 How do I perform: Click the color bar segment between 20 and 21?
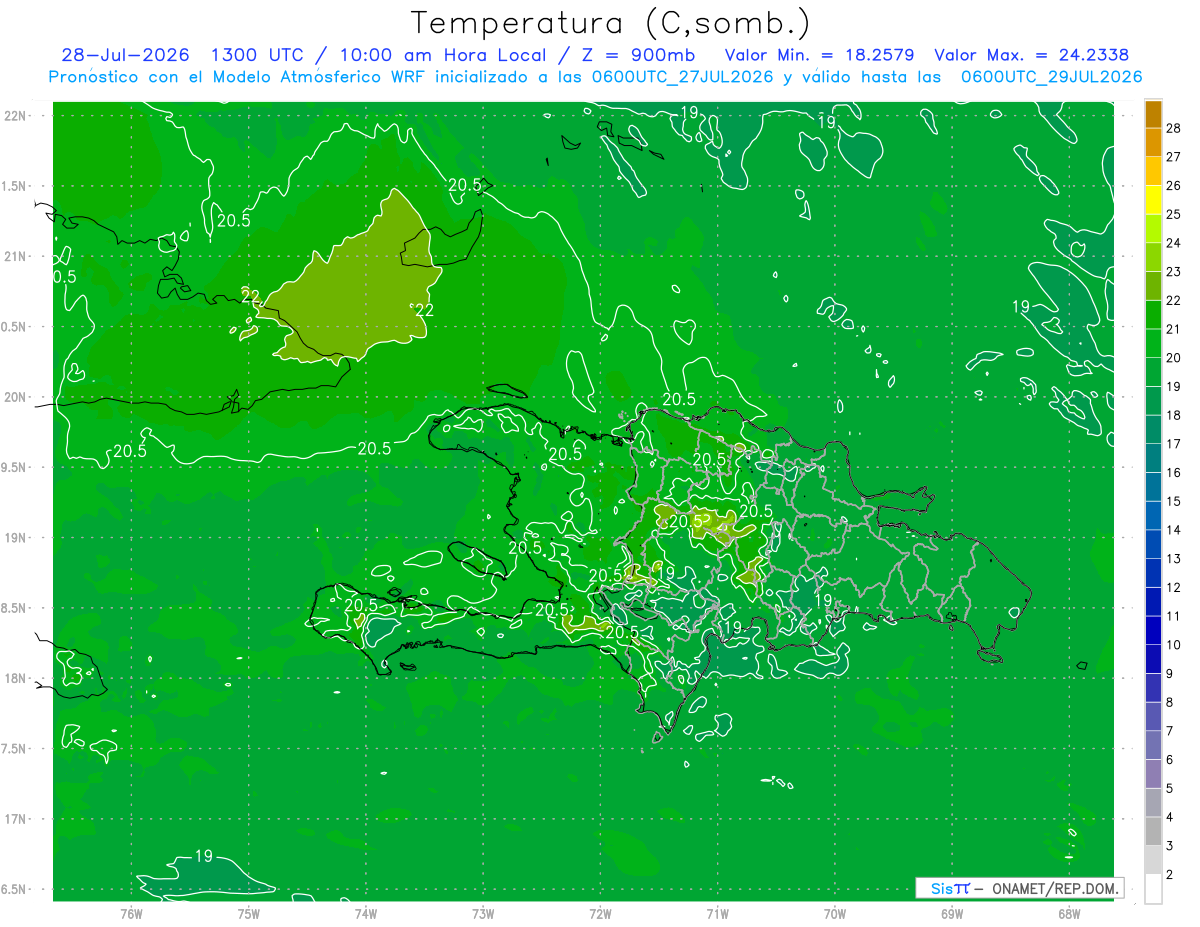(x=1153, y=344)
